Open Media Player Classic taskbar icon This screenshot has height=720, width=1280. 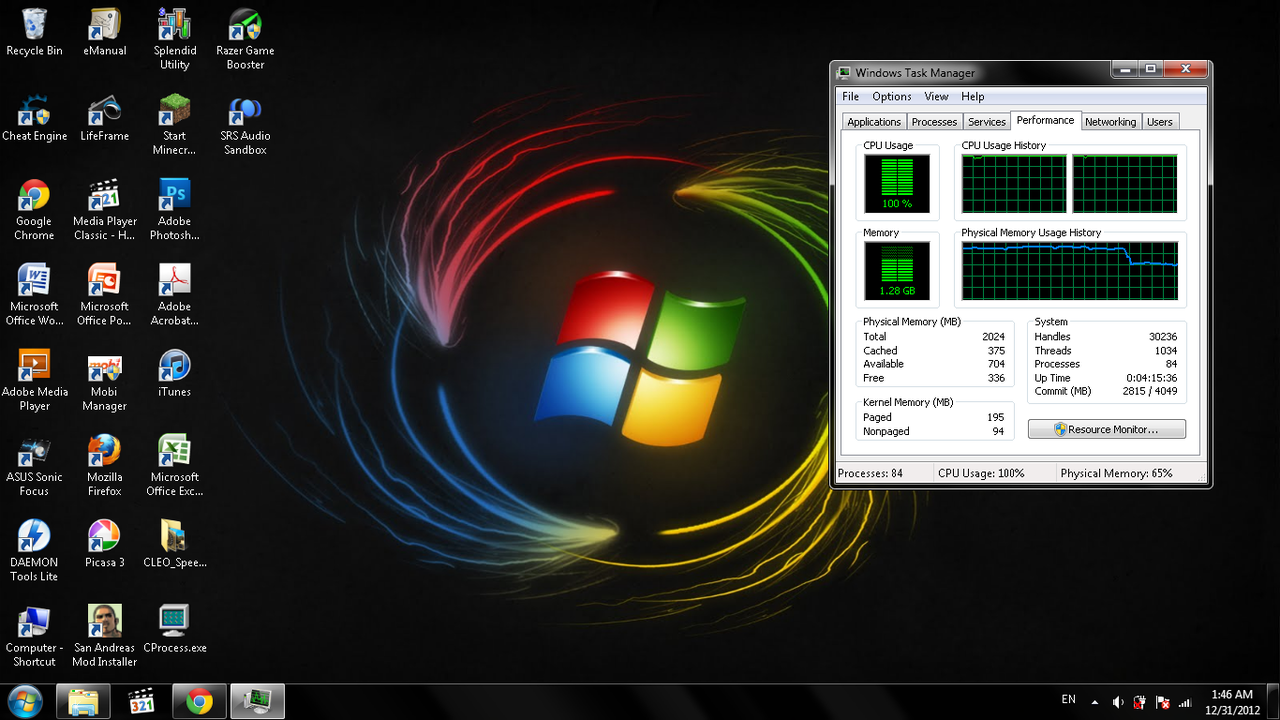(x=141, y=702)
